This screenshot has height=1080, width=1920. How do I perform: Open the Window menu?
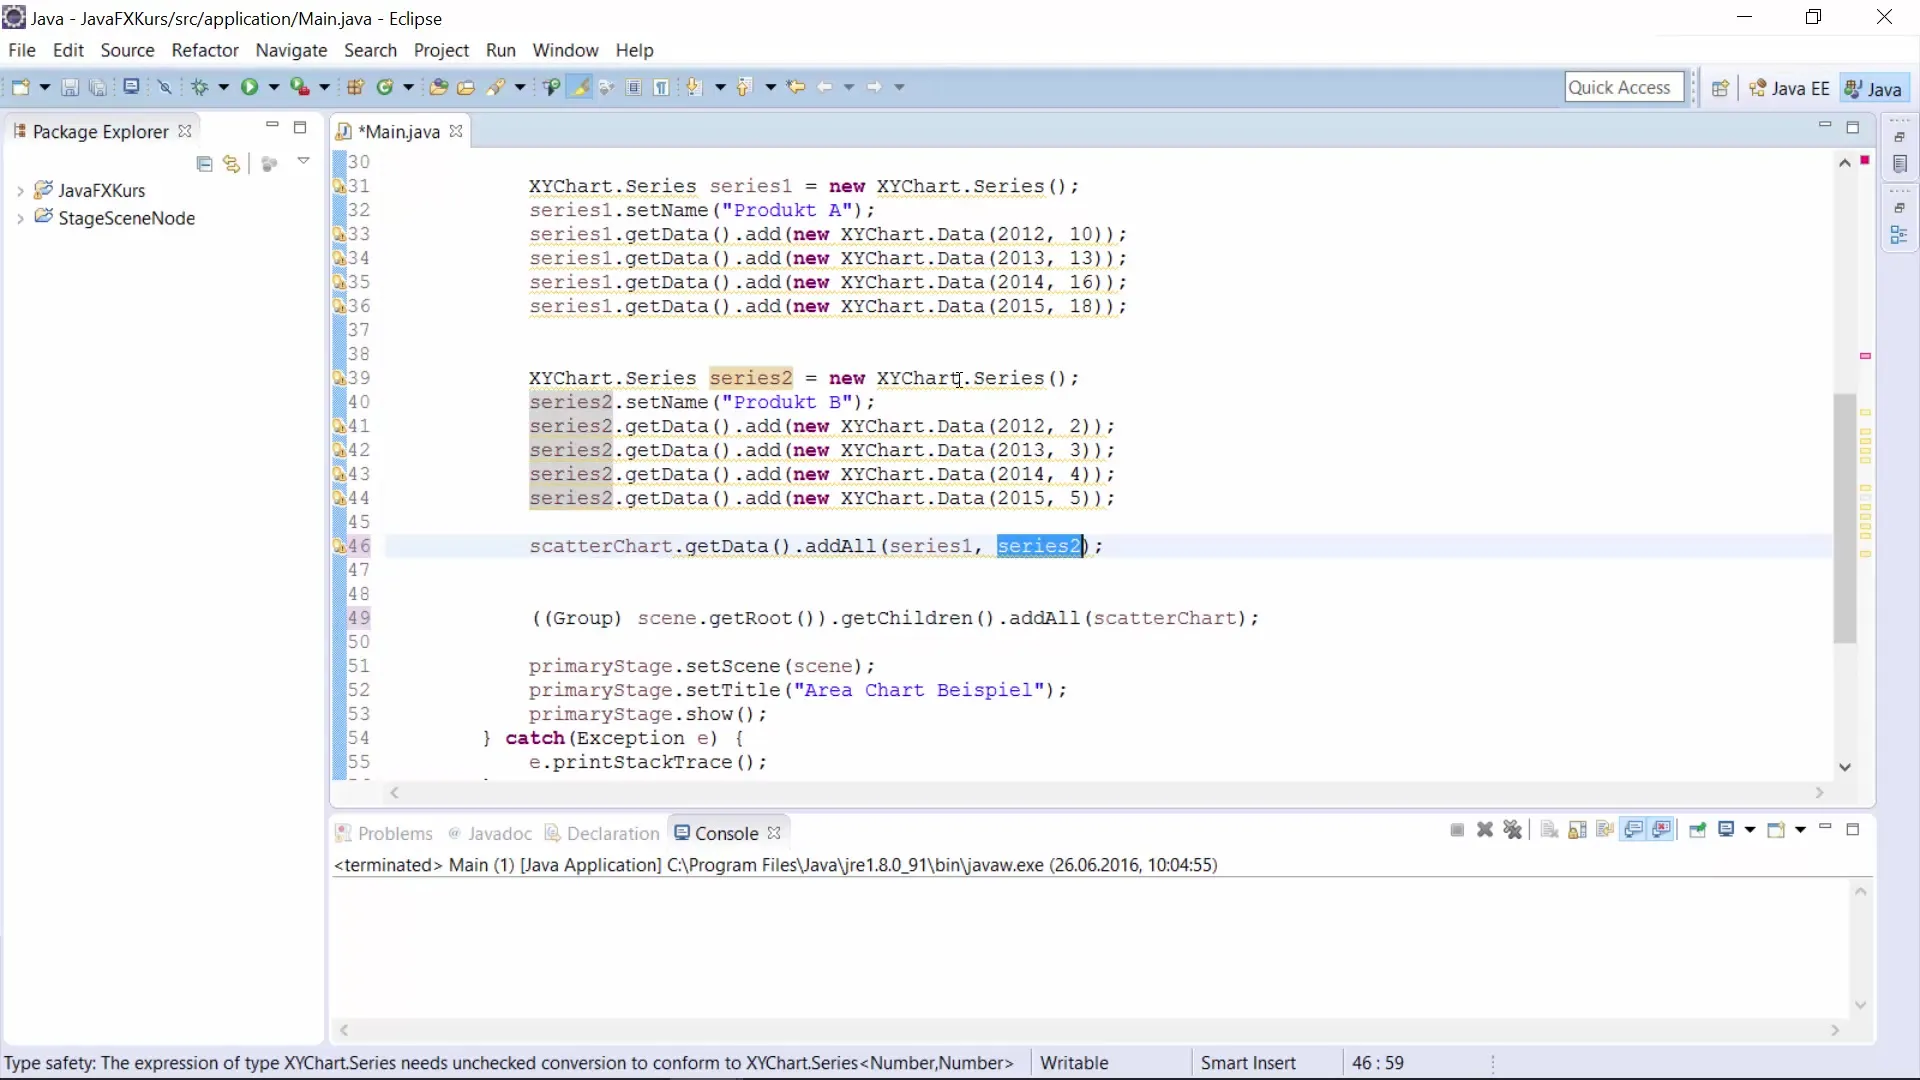565,50
